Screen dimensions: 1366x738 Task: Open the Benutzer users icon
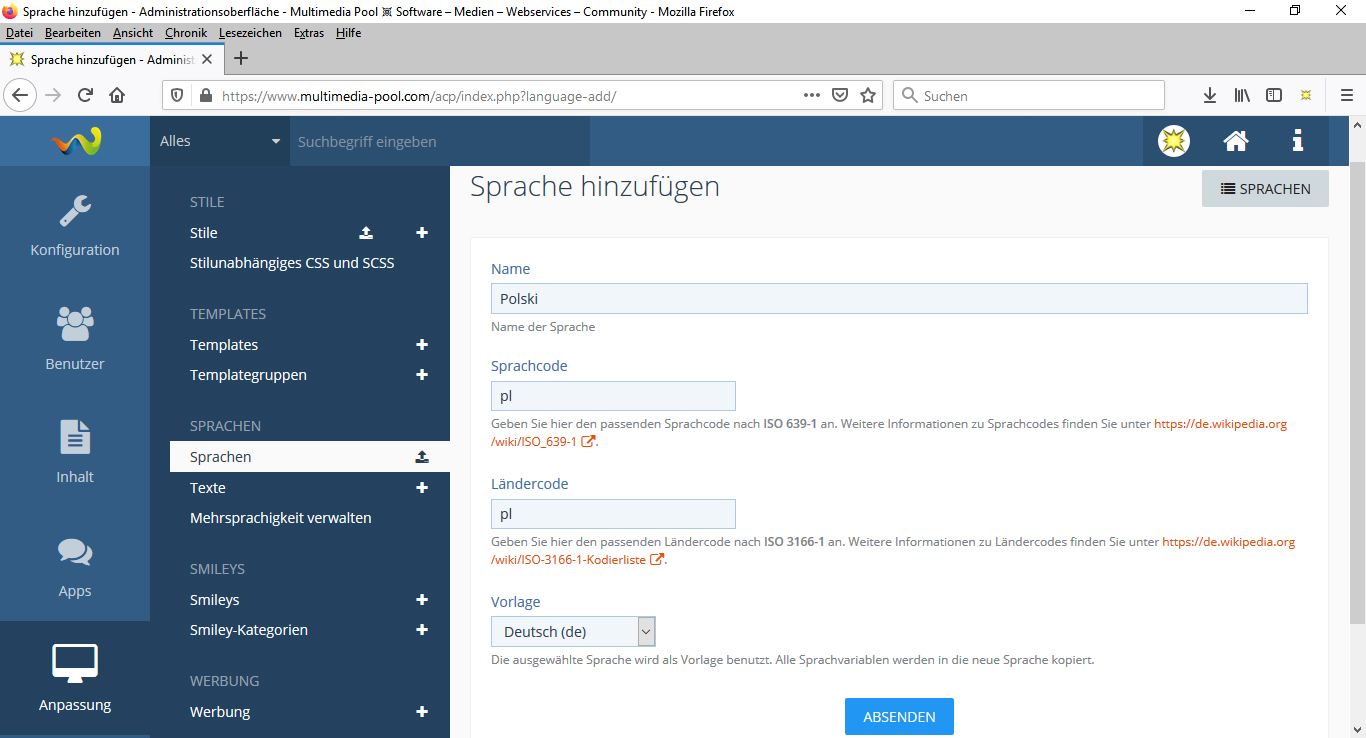pyautogui.click(x=75, y=324)
